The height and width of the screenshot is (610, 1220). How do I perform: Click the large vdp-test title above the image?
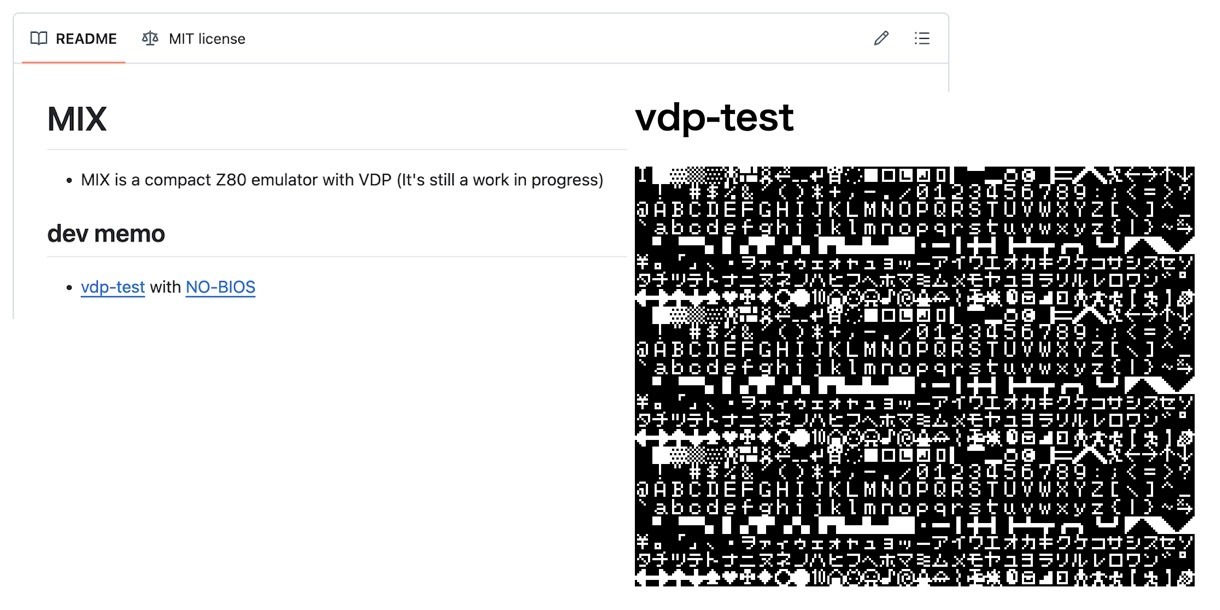click(x=714, y=118)
